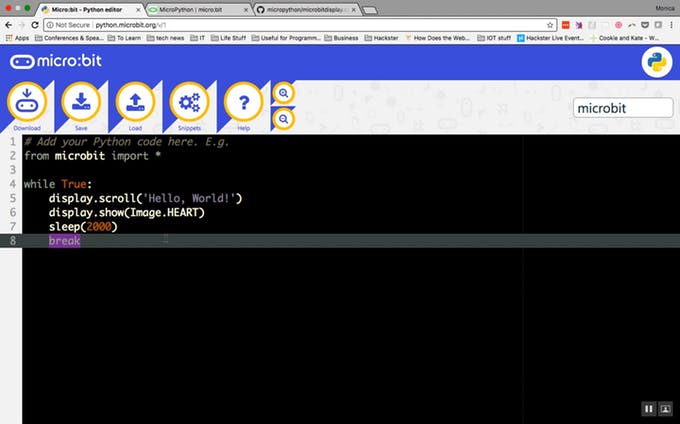Click the Download to micro:bit button

click(x=27, y=102)
